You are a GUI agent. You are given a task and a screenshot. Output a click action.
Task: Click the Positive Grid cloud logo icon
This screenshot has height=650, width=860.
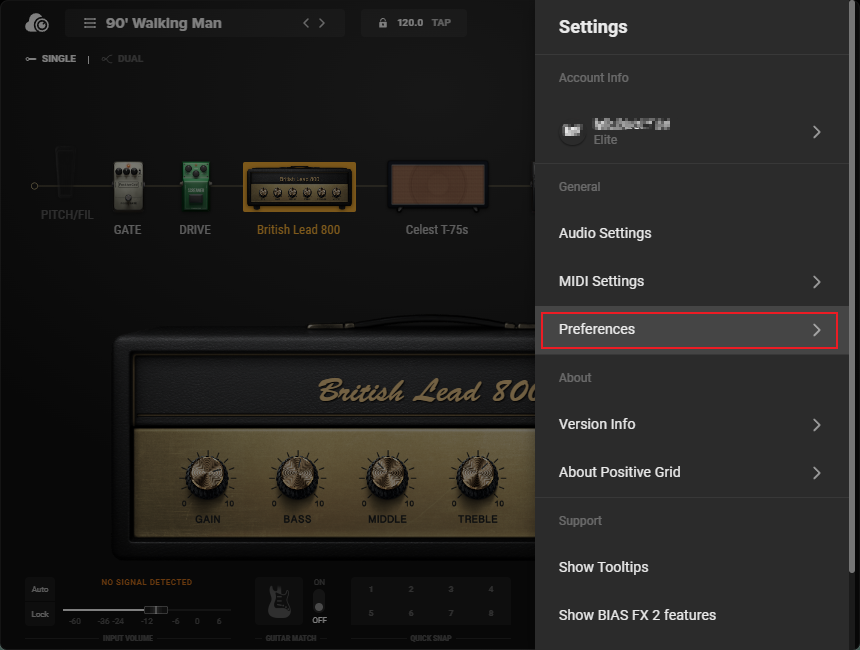point(37,23)
